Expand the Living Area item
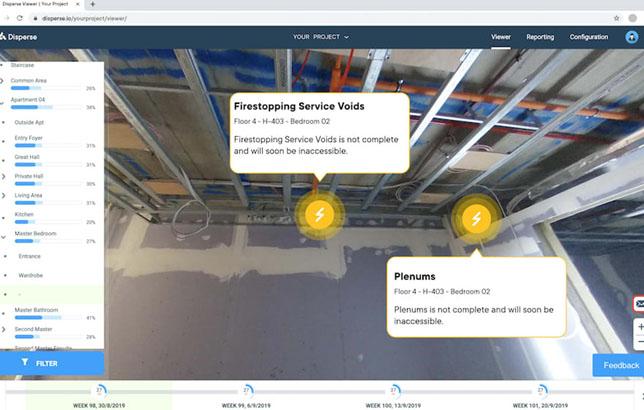The width and height of the screenshot is (644, 410). pos(4,196)
